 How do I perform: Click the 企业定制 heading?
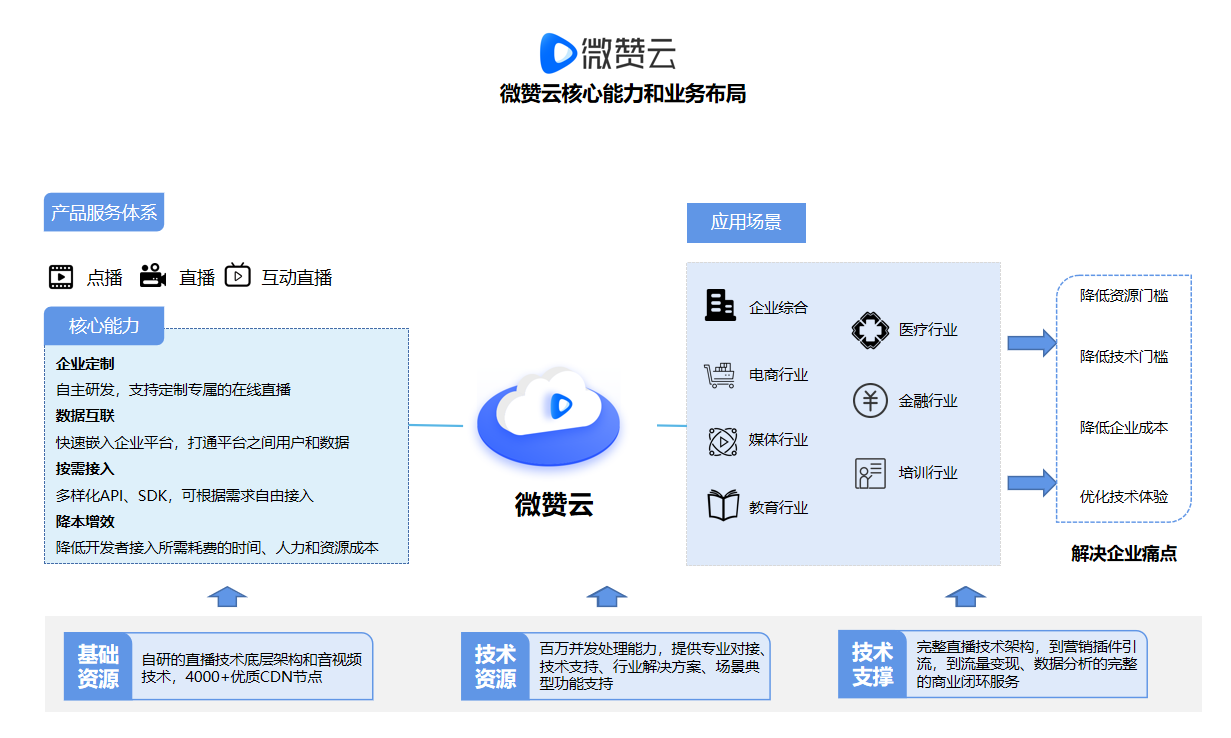point(85,364)
